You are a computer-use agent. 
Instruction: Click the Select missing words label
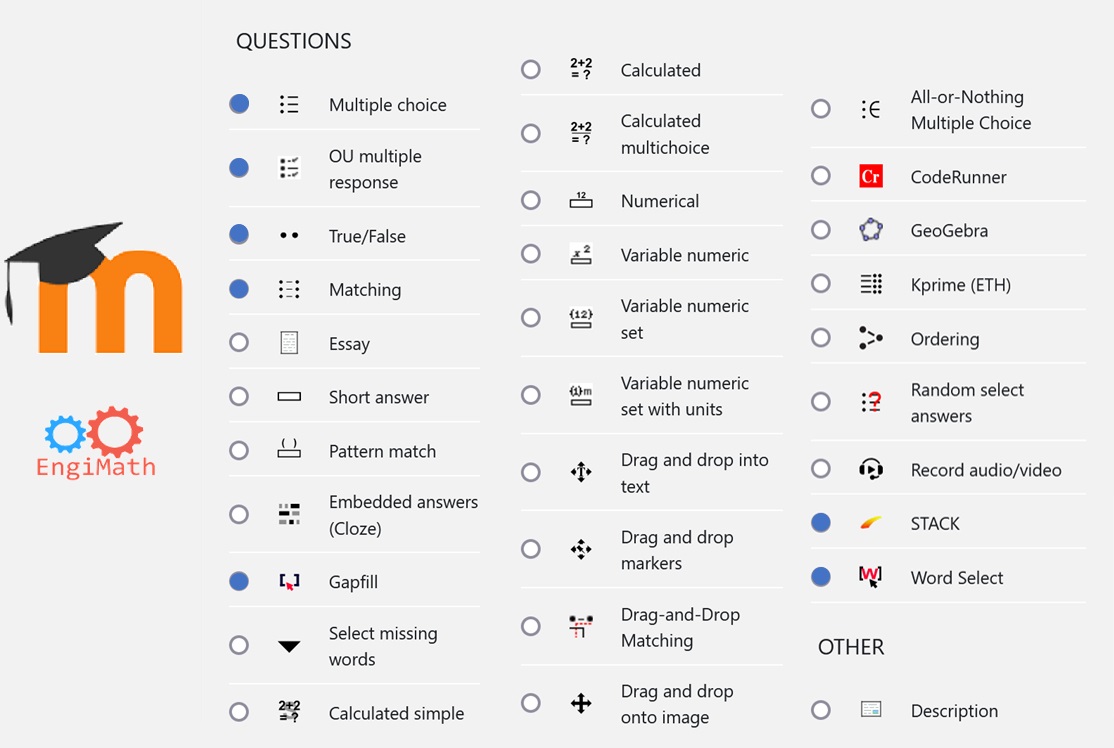(x=383, y=646)
